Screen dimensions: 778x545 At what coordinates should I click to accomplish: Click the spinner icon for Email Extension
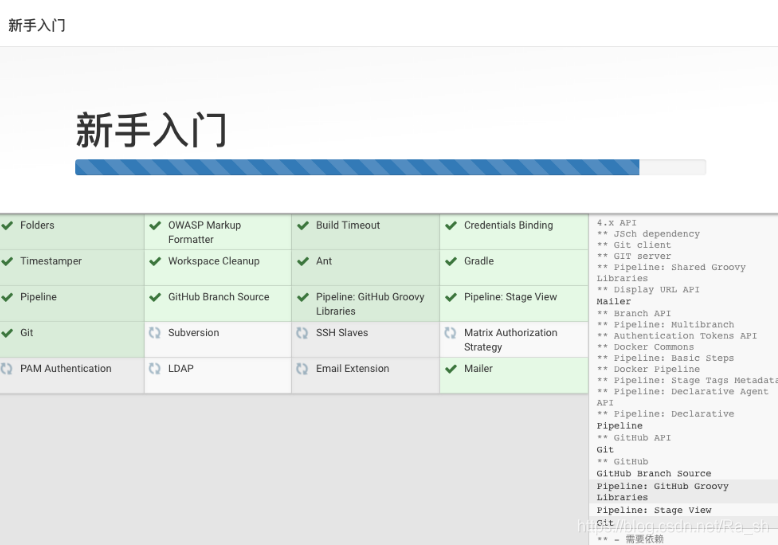[302, 368]
